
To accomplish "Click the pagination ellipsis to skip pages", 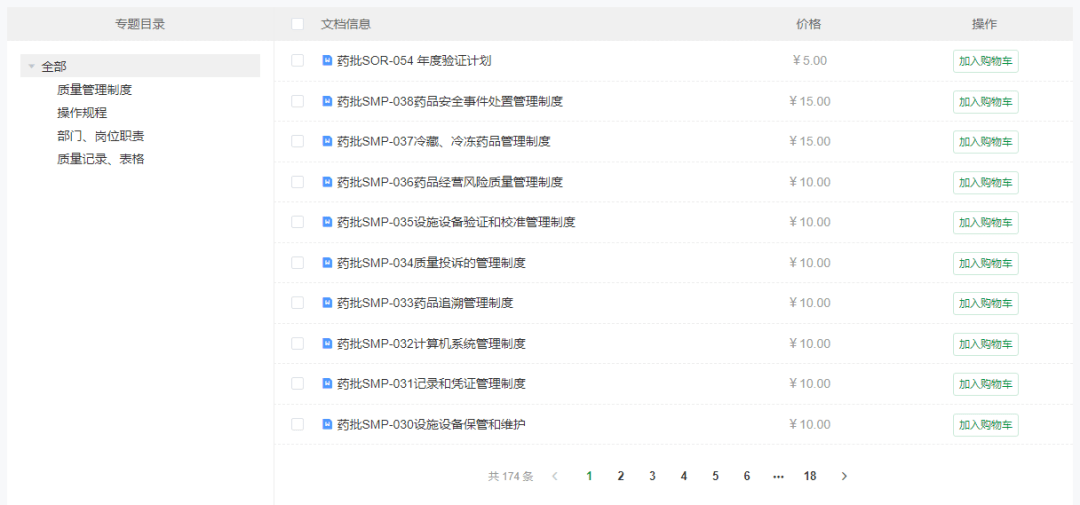I will click(778, 476).
